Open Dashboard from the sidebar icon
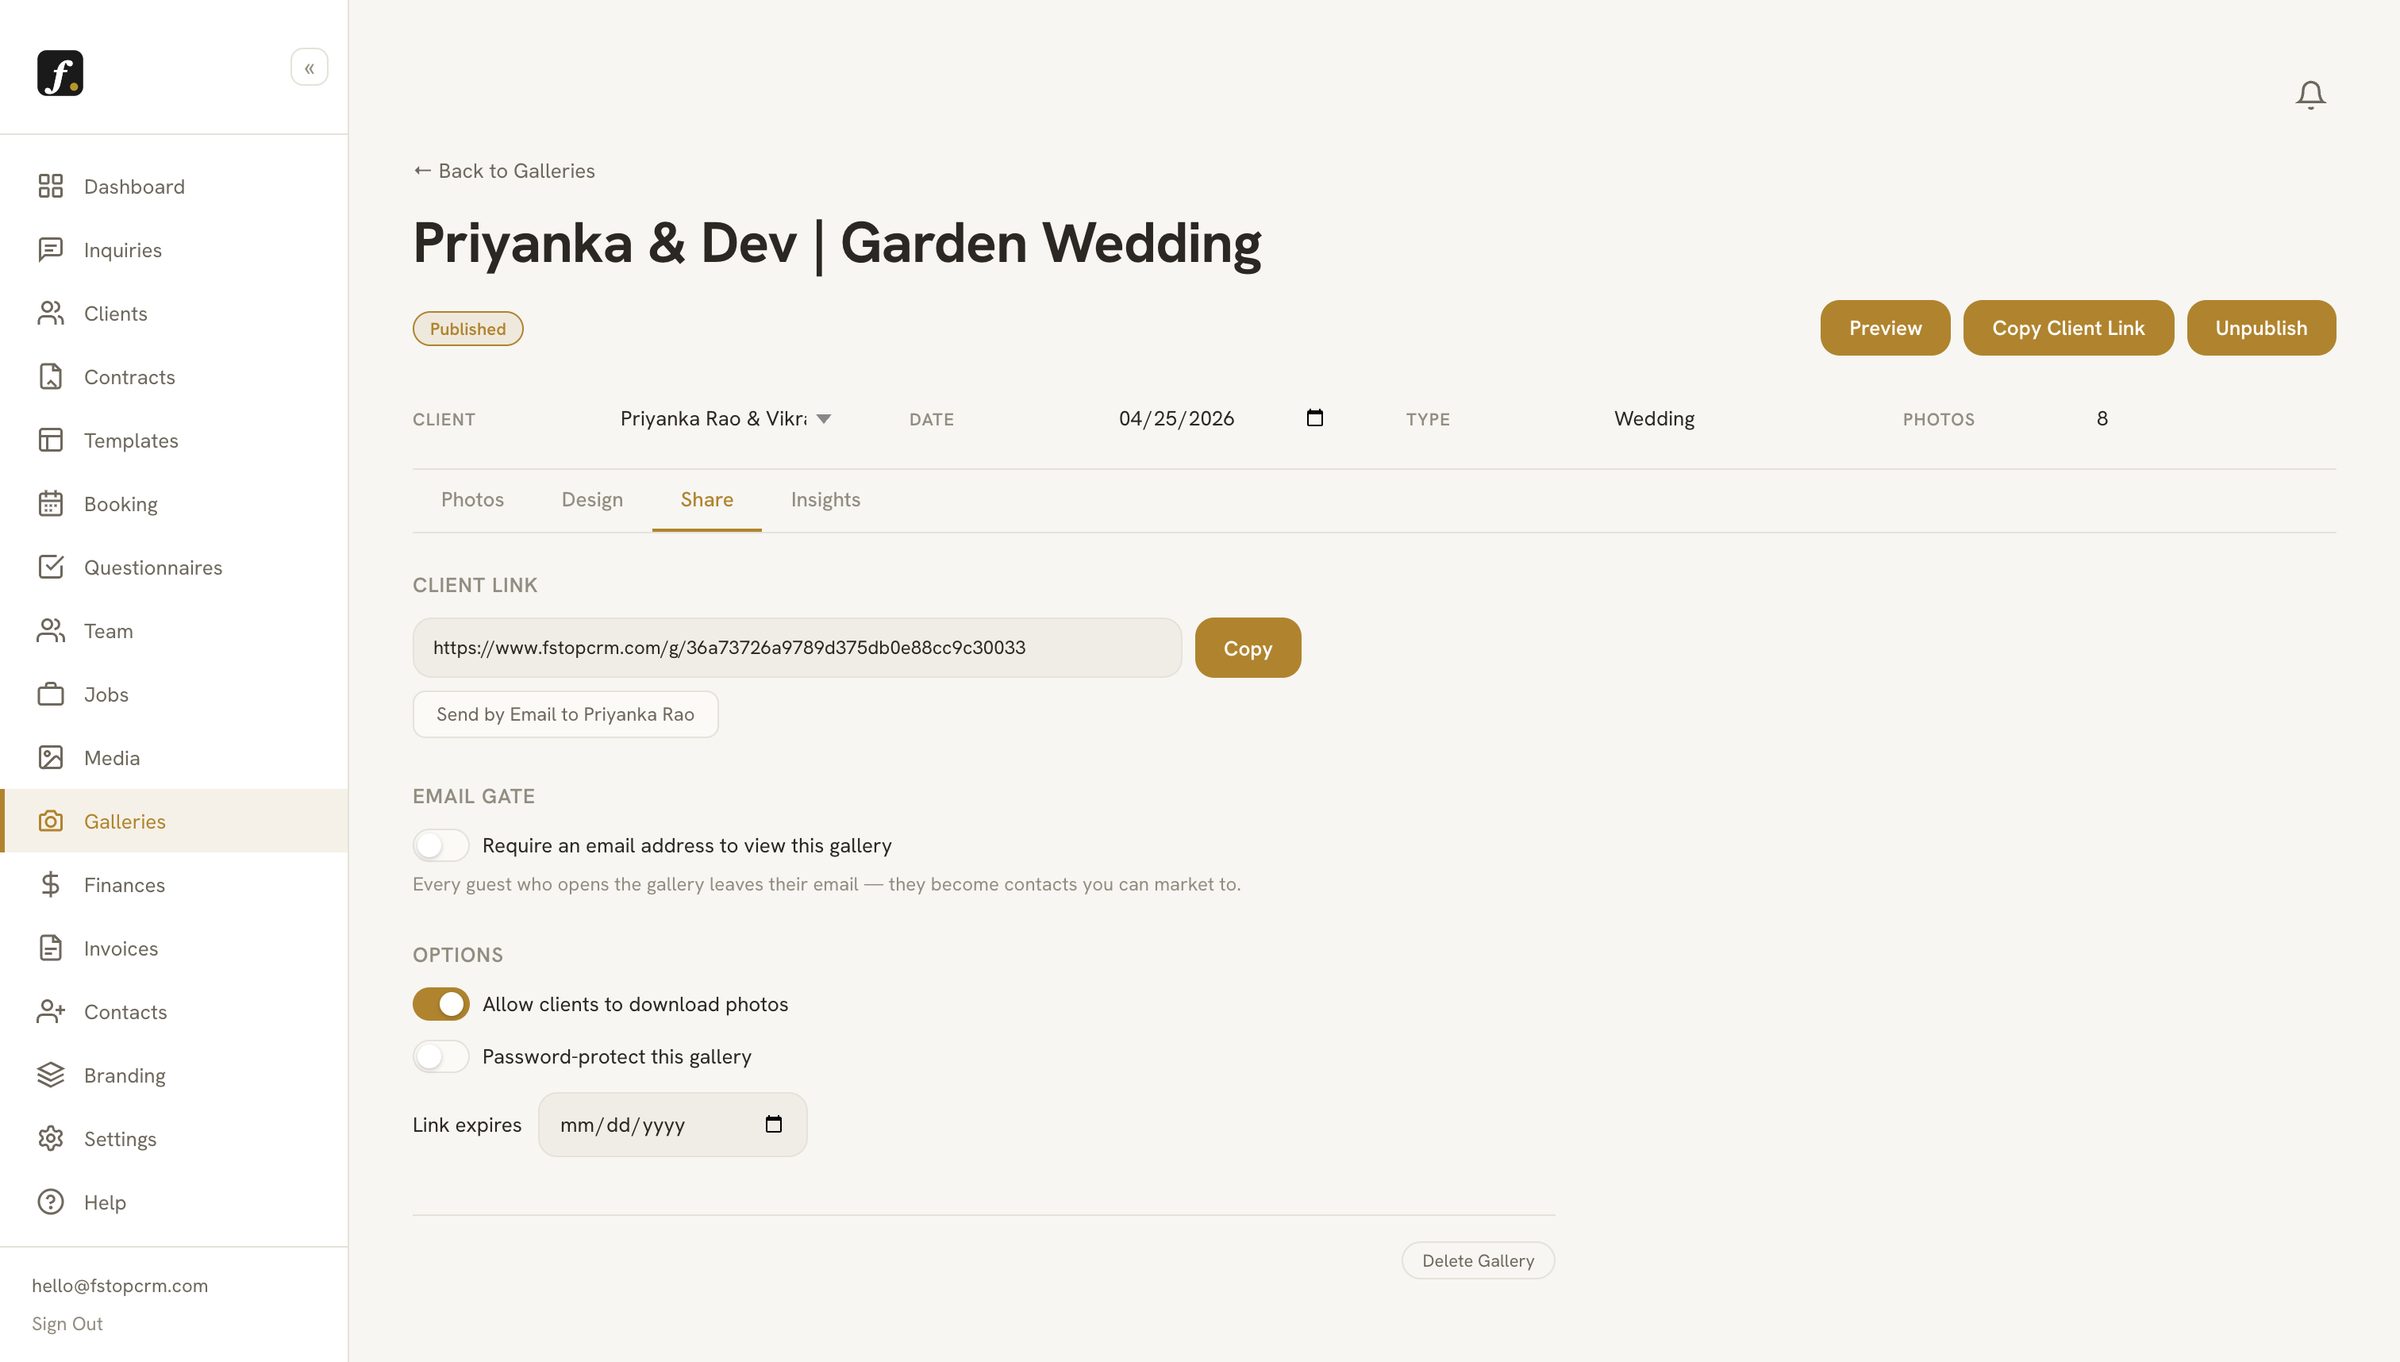Image resolution: width=2400 pixels, height=1362 pixels. click(x=51, y=186)
